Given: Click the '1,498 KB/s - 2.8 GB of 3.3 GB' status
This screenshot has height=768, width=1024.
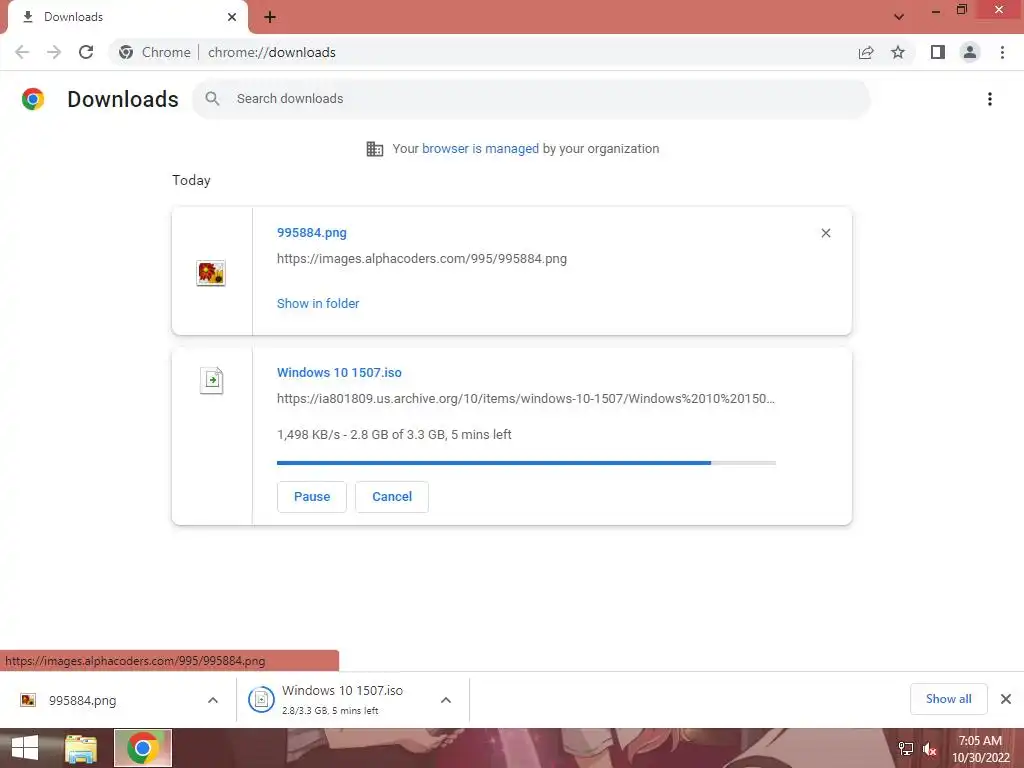Looking at the screenshot, I should coord(394,435).
